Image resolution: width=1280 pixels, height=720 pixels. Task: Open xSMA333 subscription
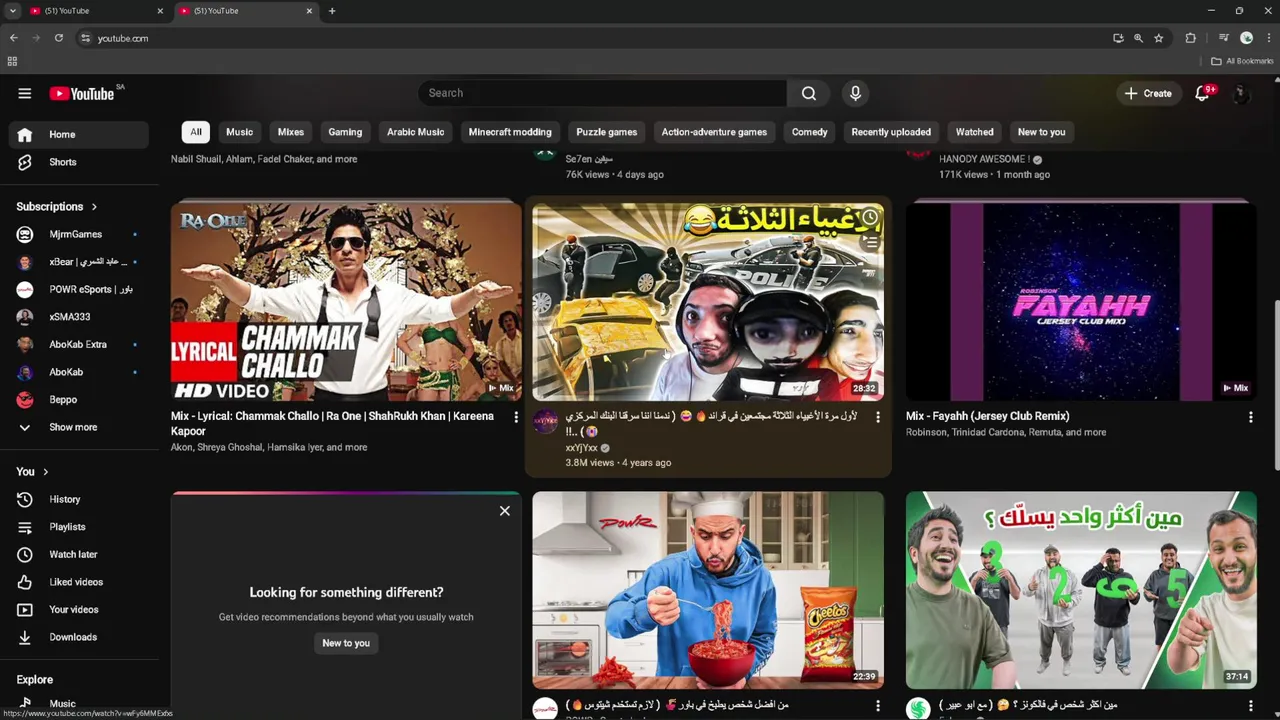pos(78,317)
